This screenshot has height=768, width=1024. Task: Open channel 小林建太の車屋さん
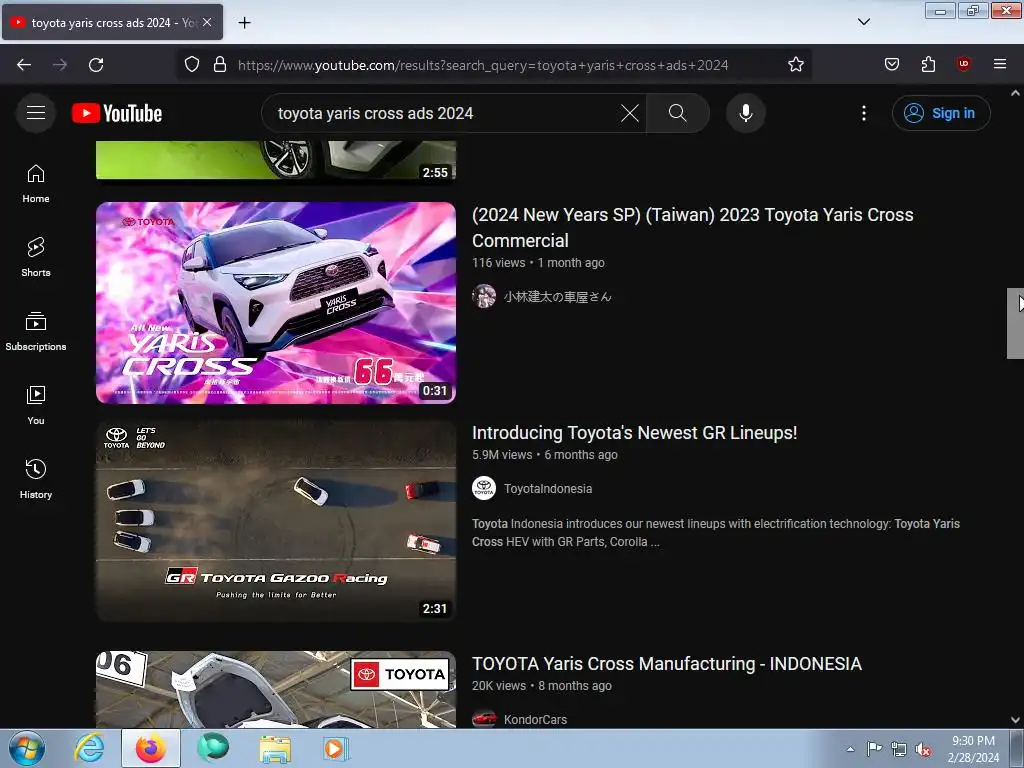(558, 296)
